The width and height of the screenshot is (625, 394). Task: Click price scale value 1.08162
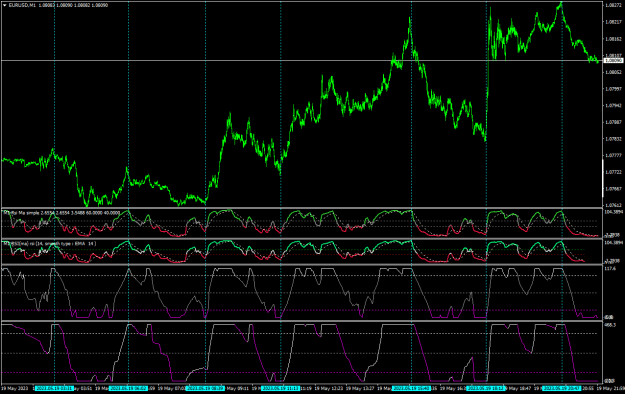tap(613, 39)
